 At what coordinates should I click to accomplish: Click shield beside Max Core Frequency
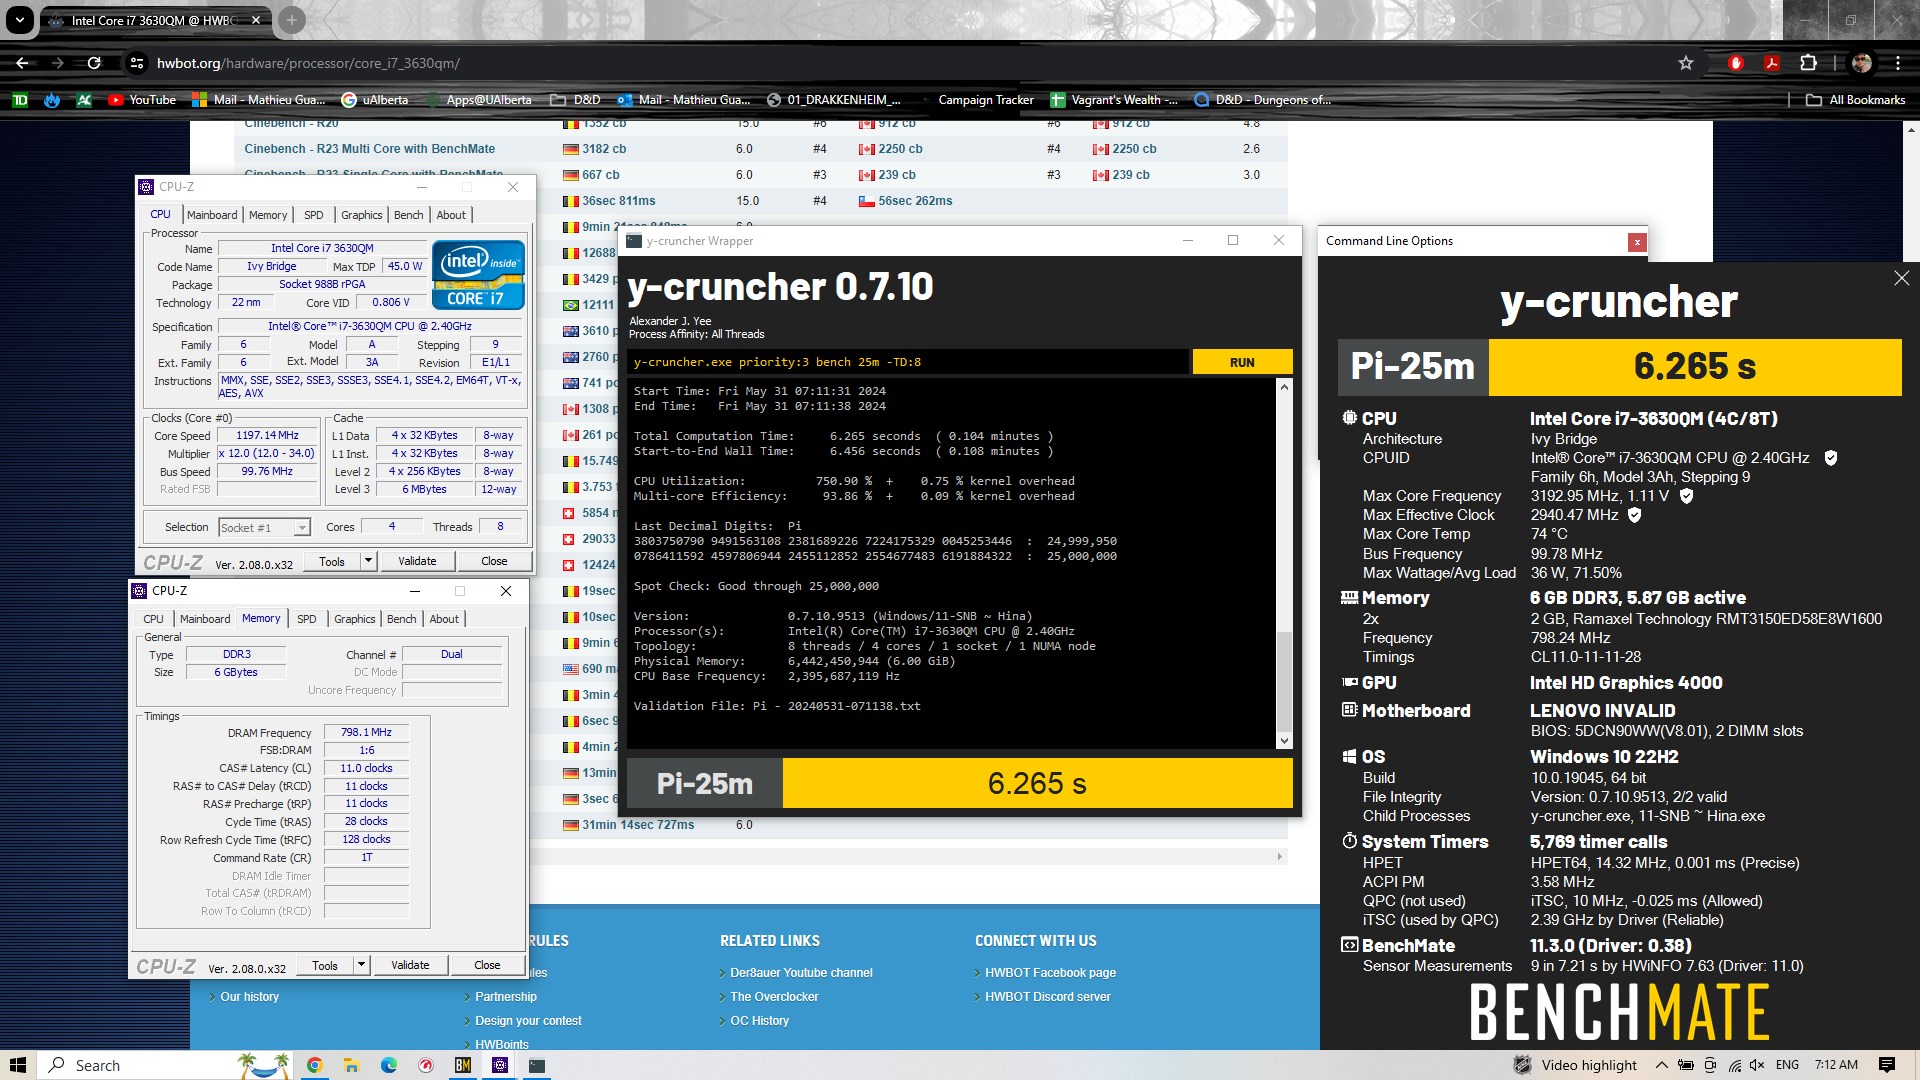coord(1686,496)
